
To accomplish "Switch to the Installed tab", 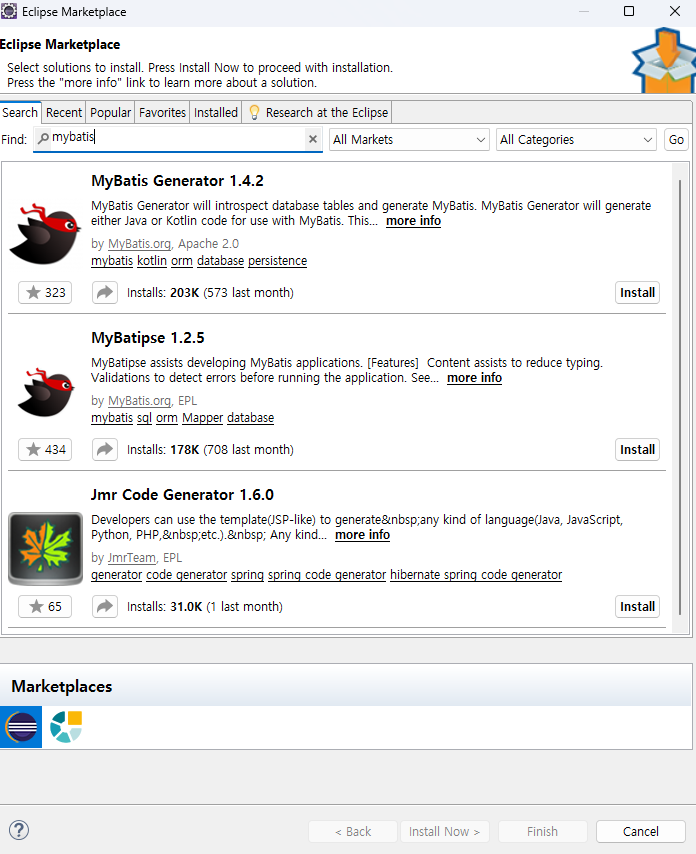I will click(x=216, y=113).
